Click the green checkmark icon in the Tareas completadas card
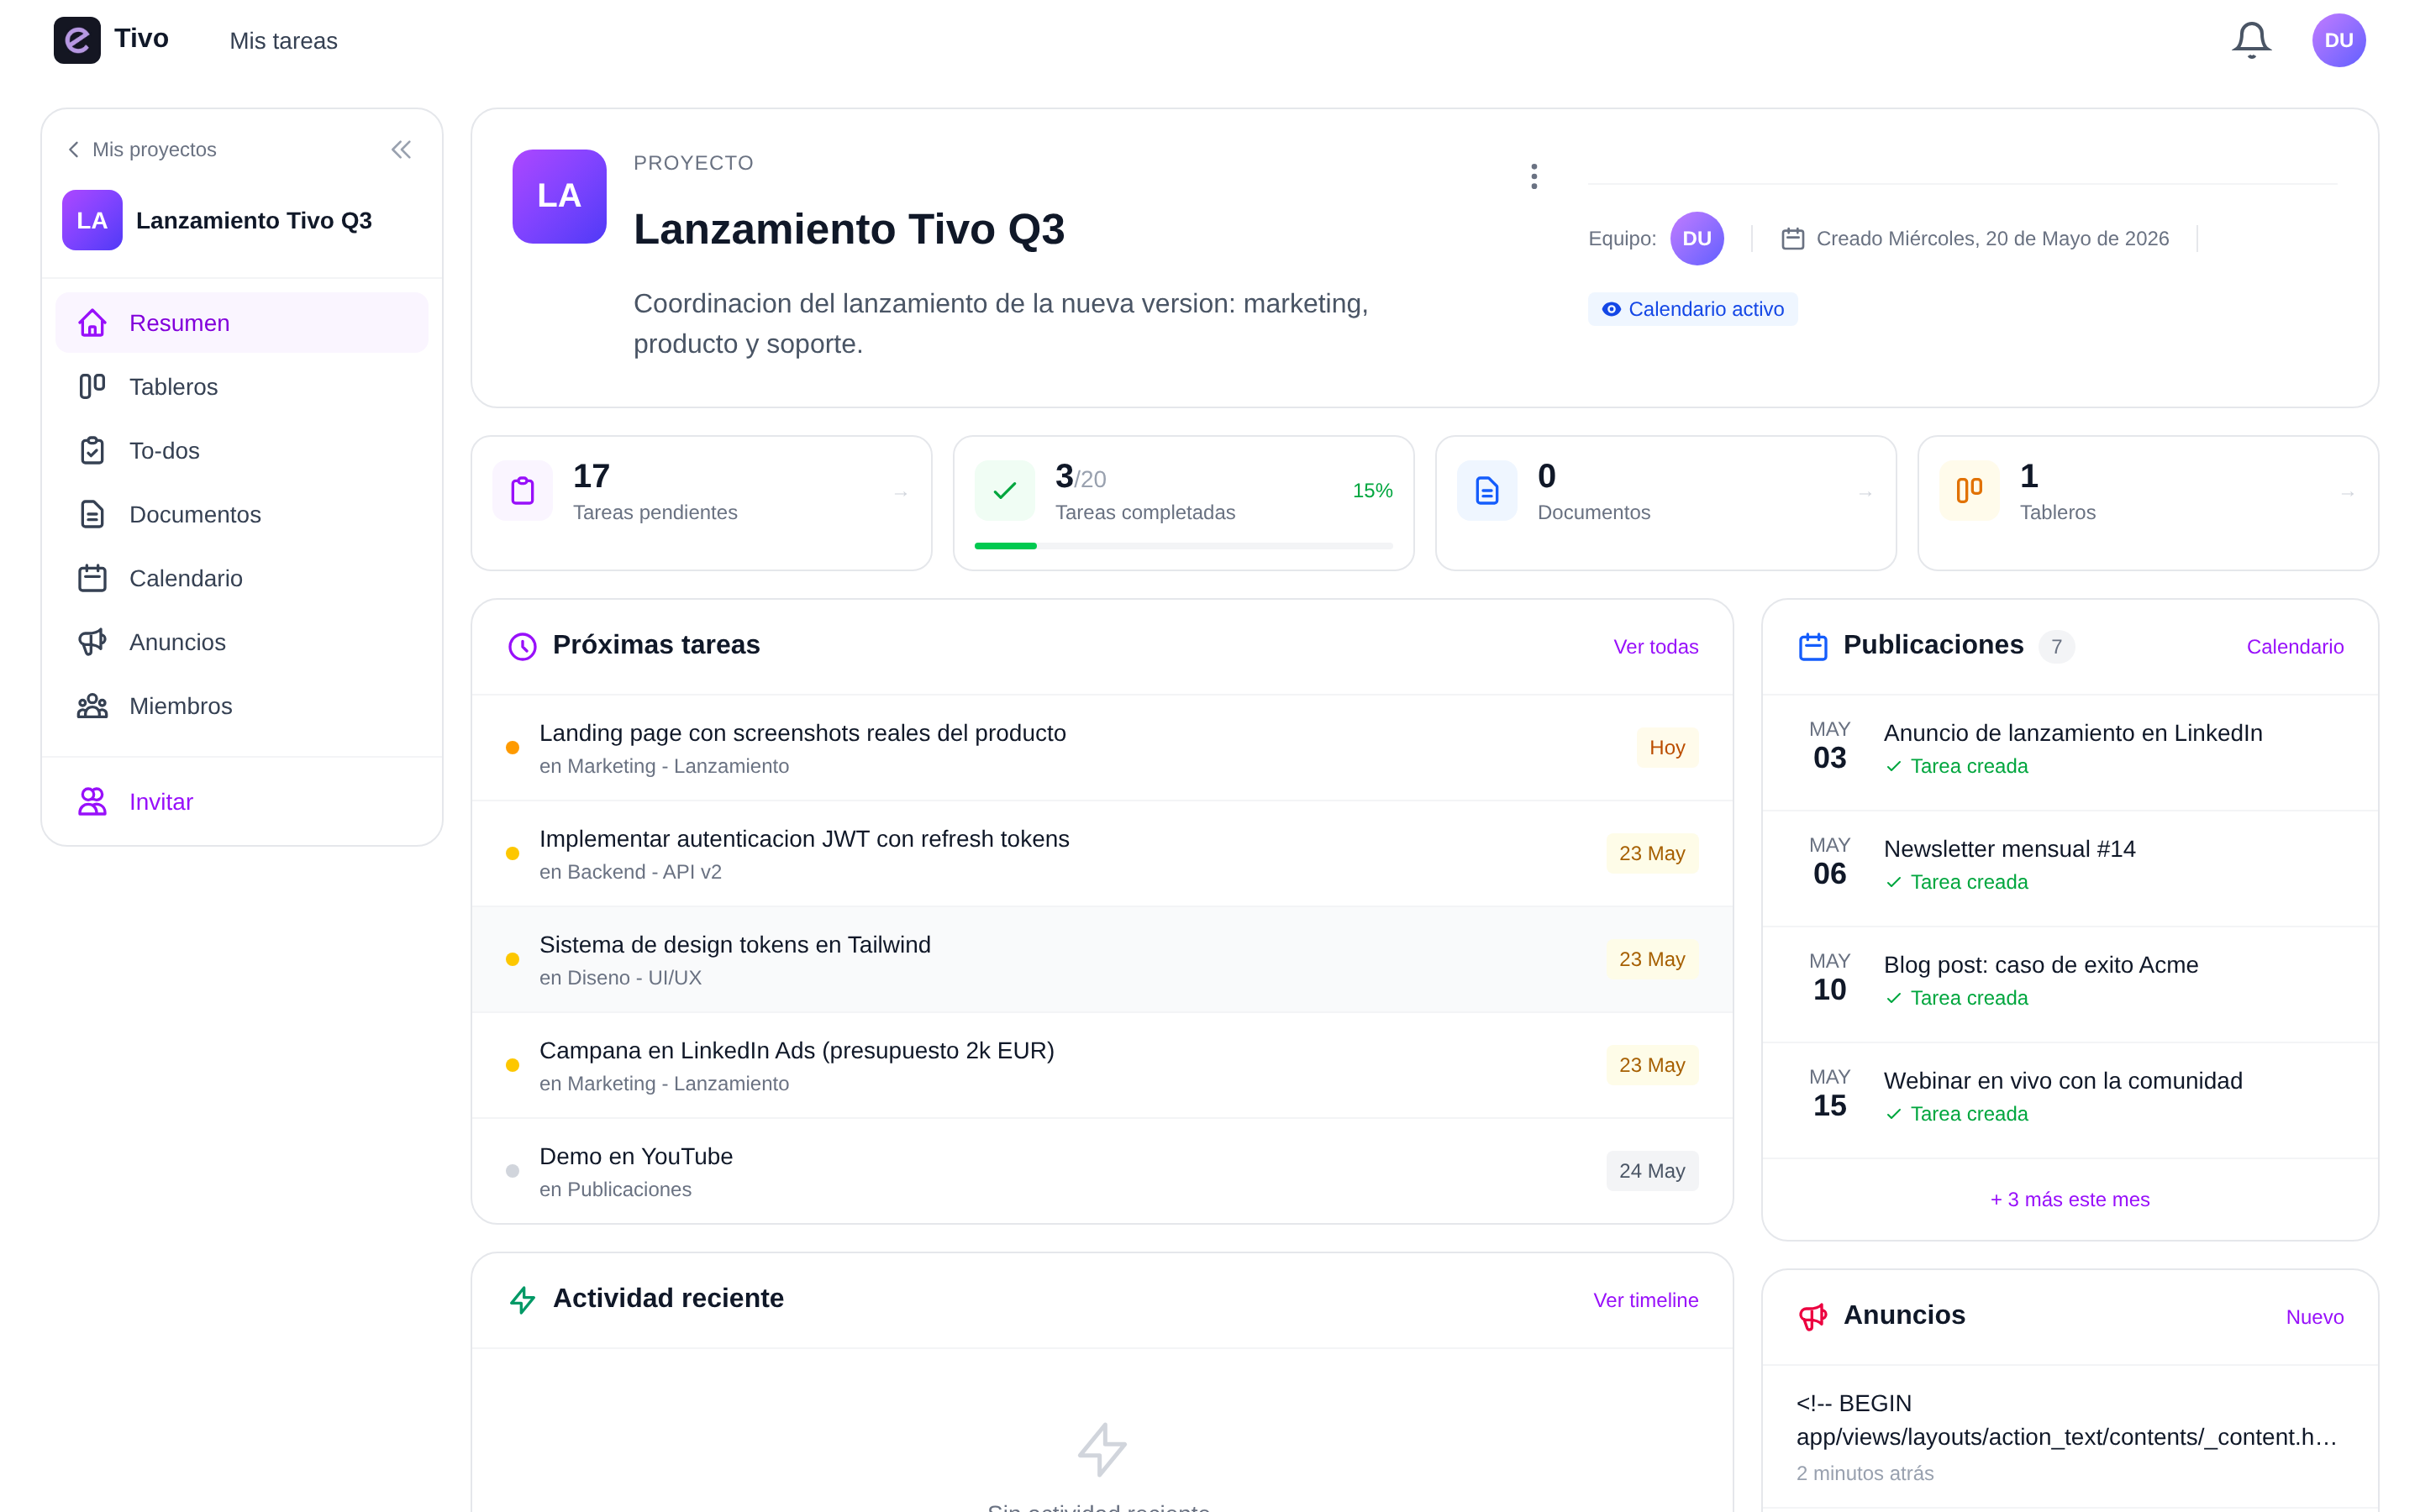This screenshot has height=1512, width=2420. click(x=1004, y=491)
